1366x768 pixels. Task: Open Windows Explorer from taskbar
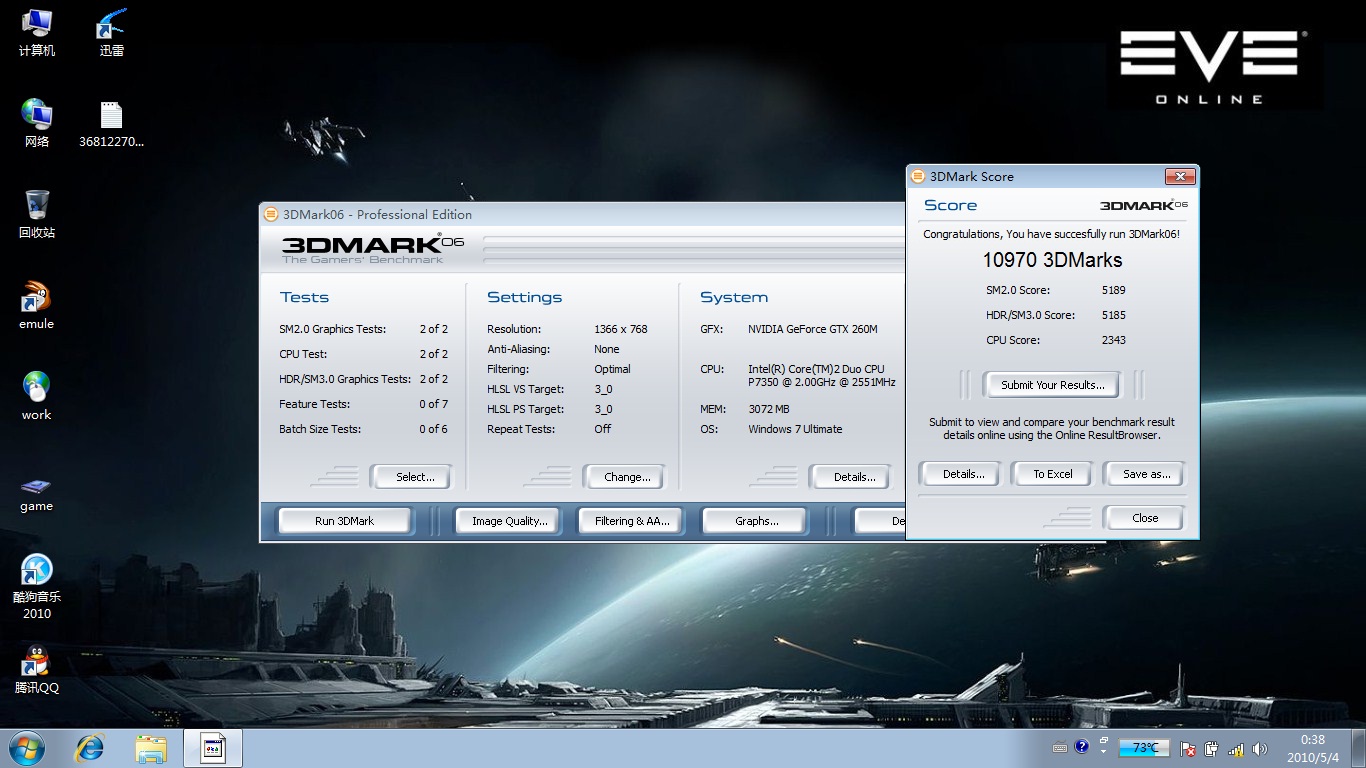pyautogui.click(x=151, y=747)
